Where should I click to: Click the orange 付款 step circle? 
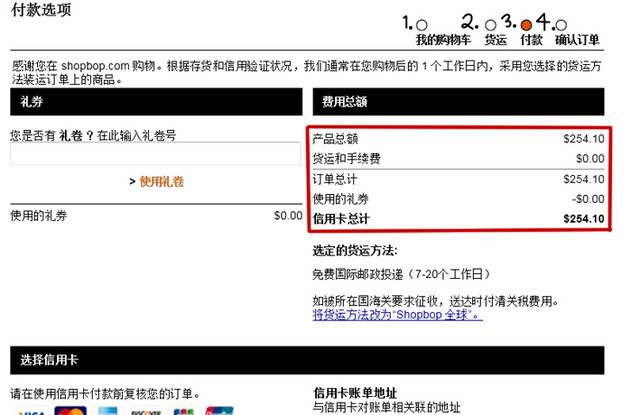click(527, 25)
